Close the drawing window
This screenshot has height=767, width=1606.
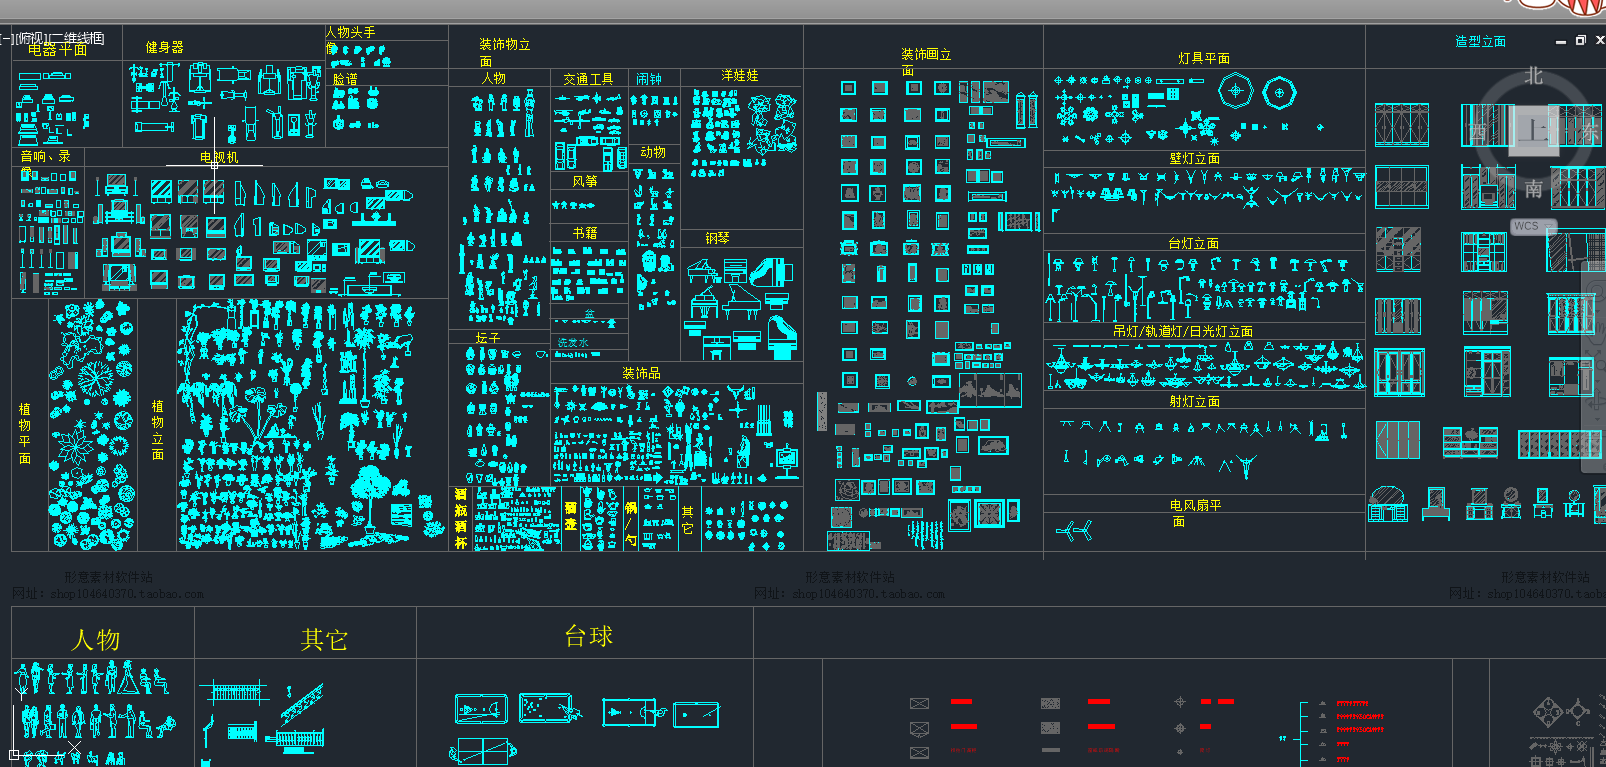pyautogui.click(x=1600, y=40)
